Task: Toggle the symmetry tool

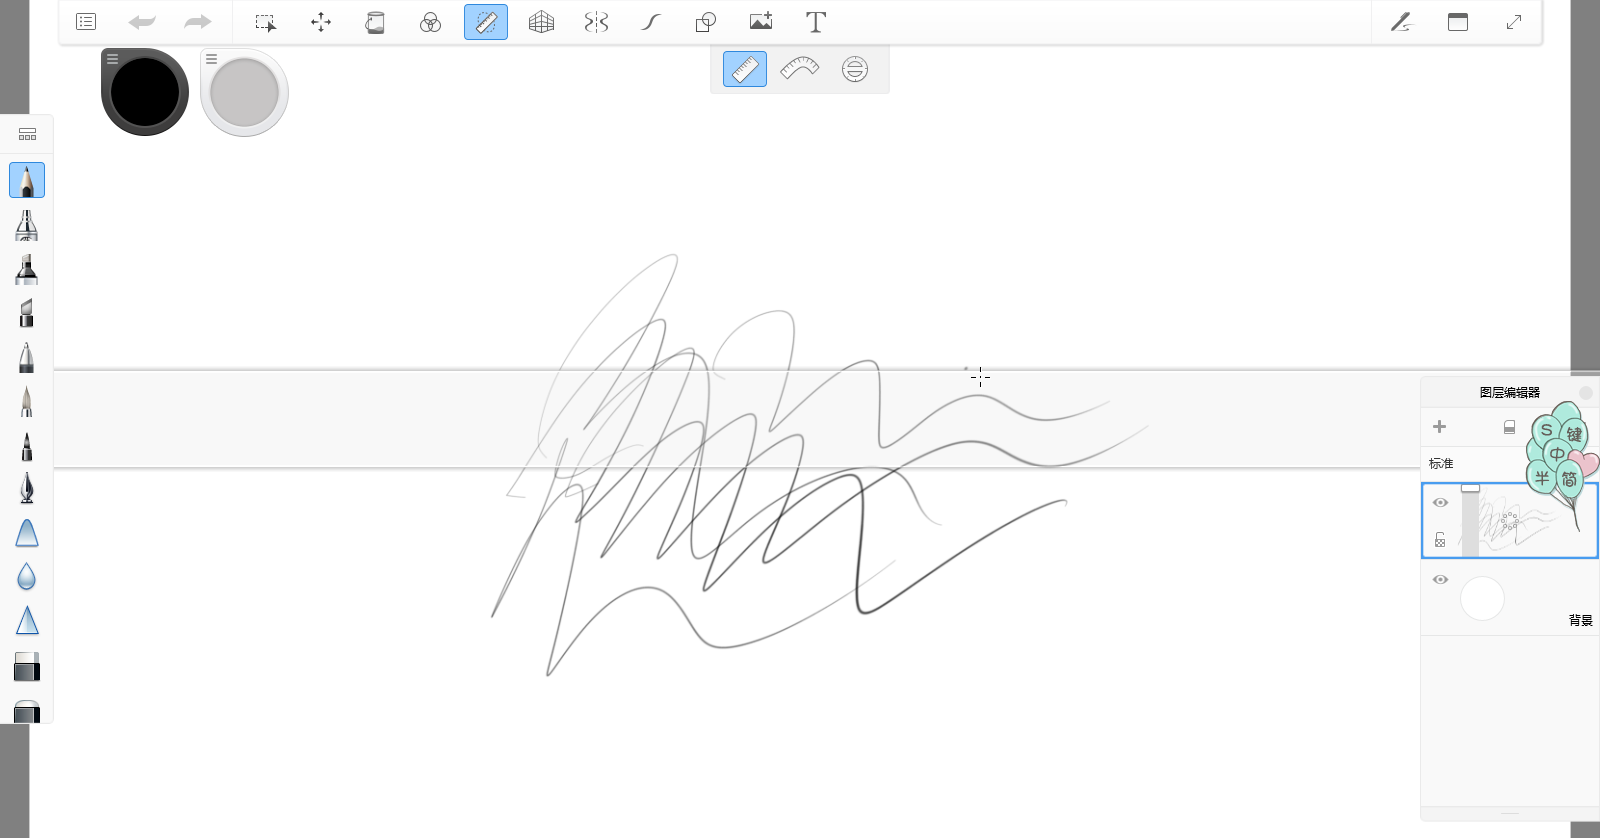Action: coord(596,22)
